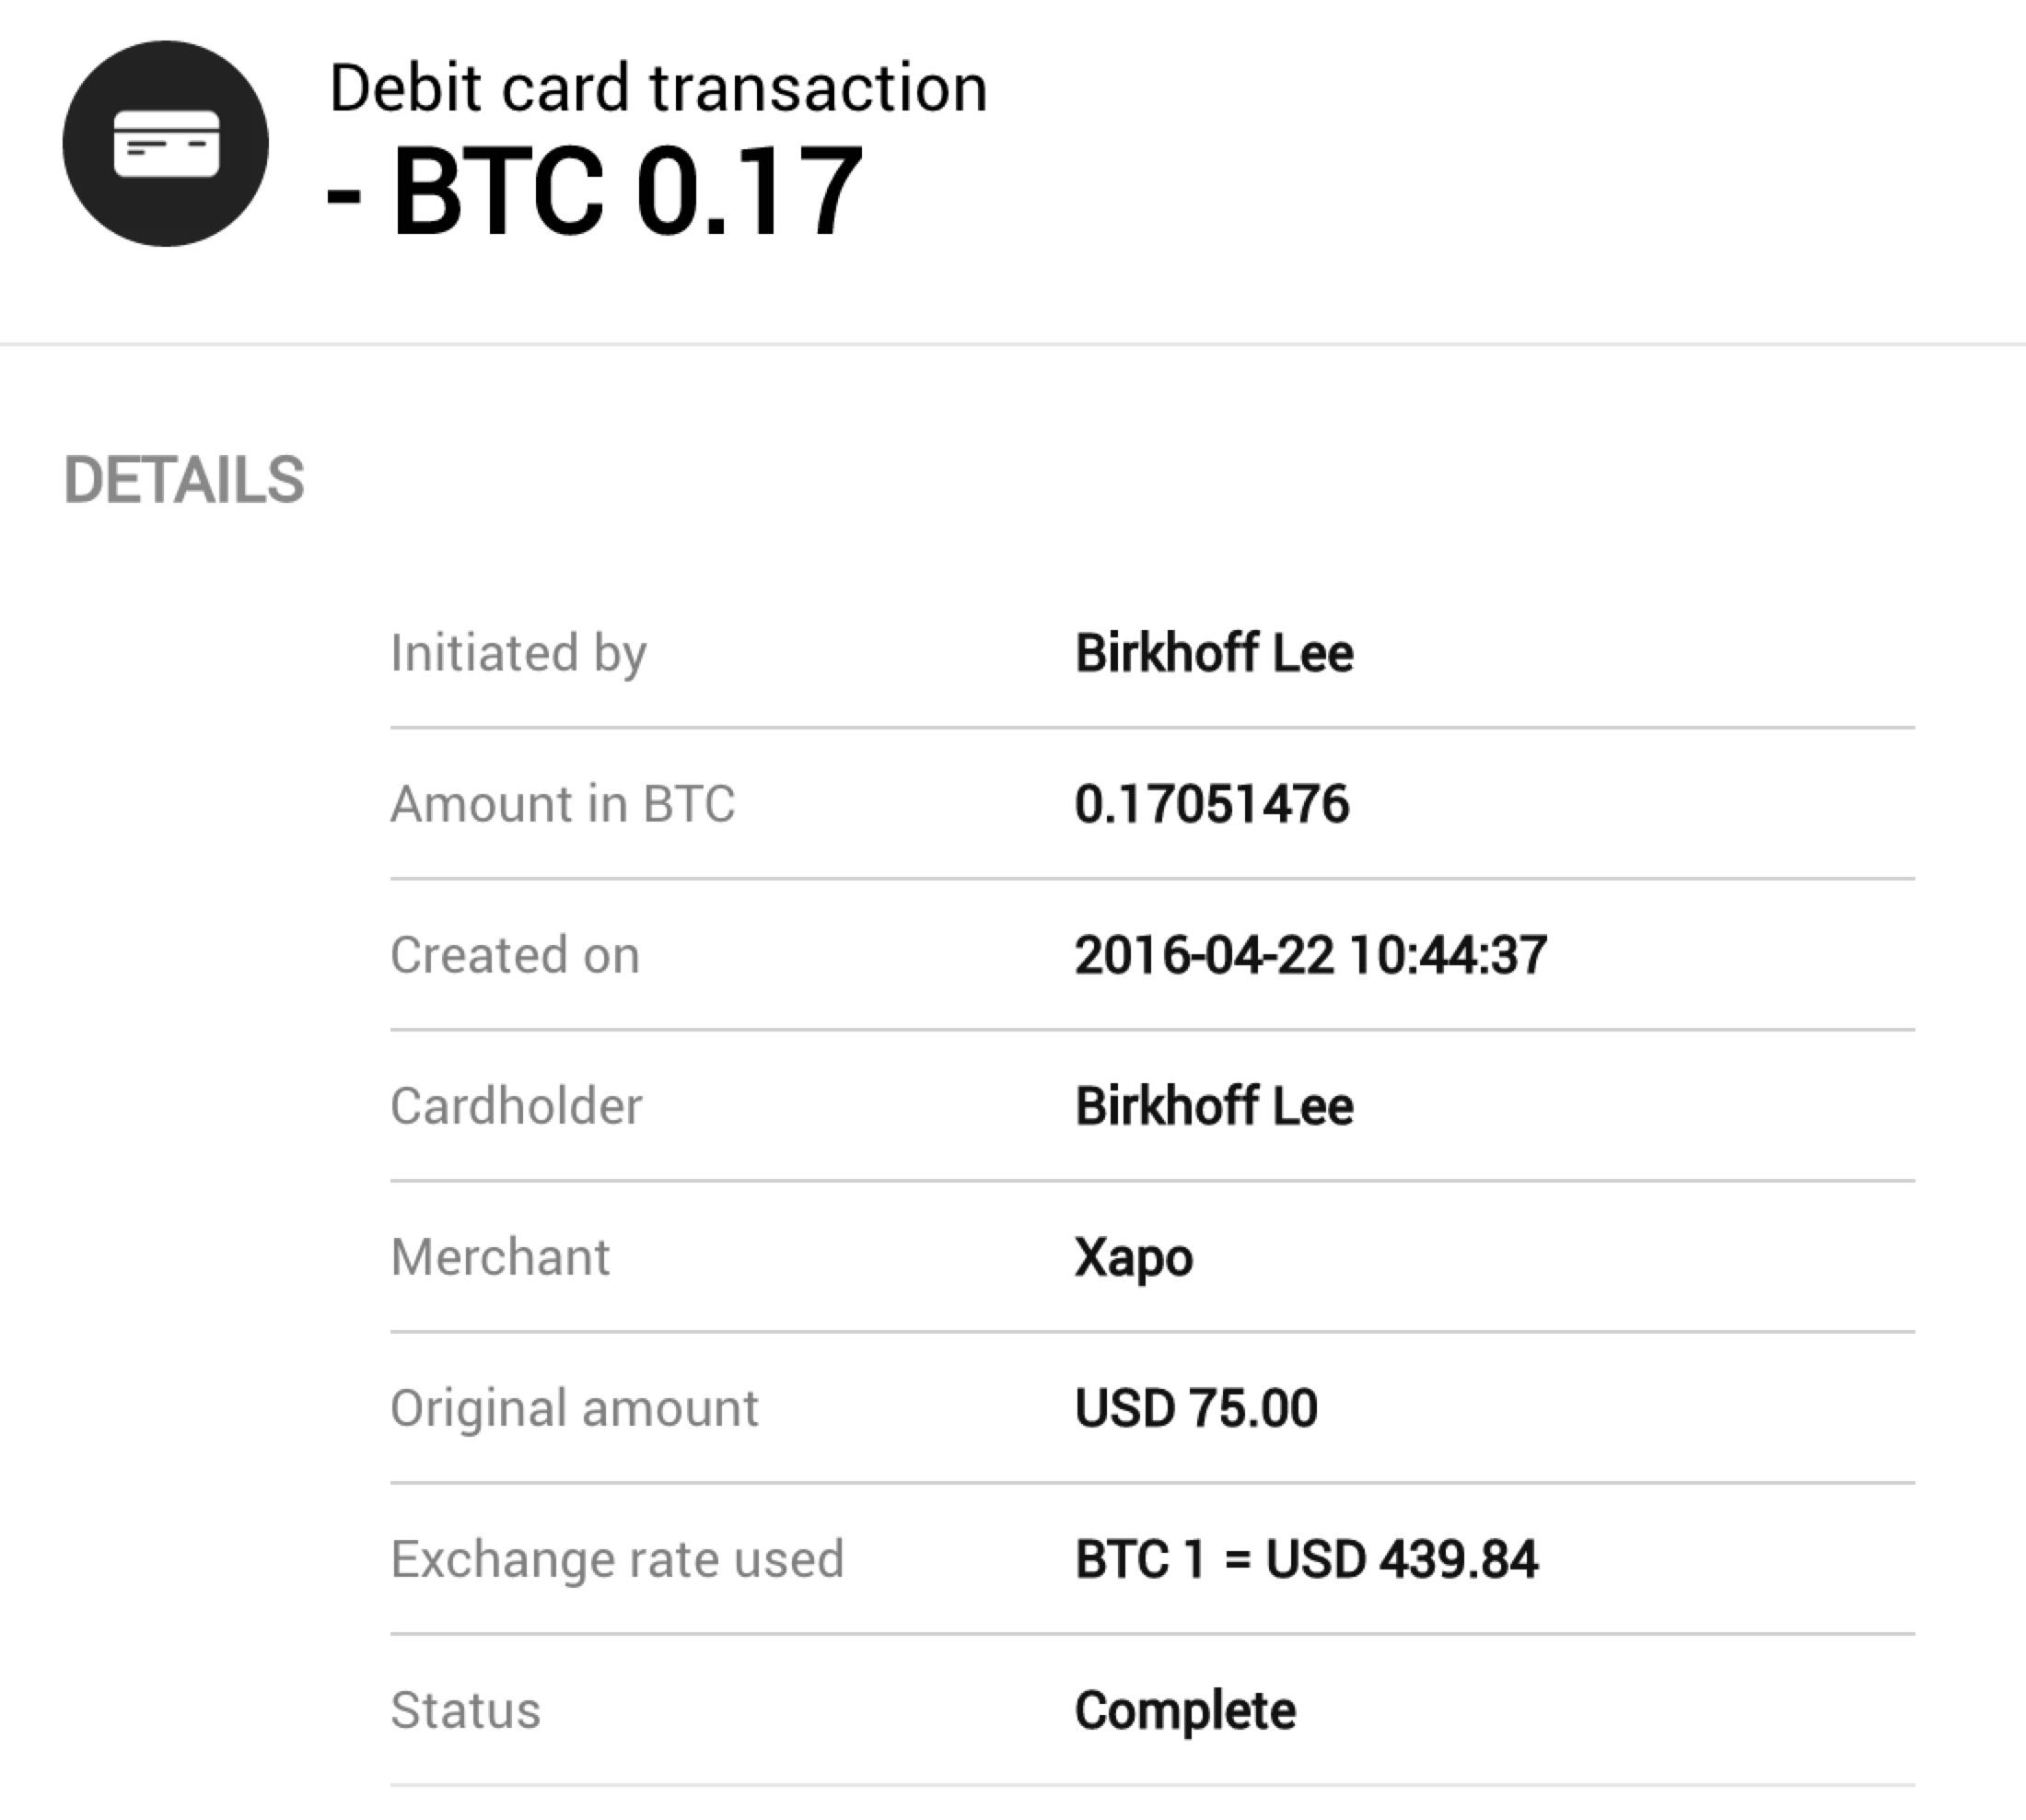The height and width of the screenshot is (1820, 2026).
Task: Tap Birkhoff Lee in Cardholder row
Action: point(1214,1106)
